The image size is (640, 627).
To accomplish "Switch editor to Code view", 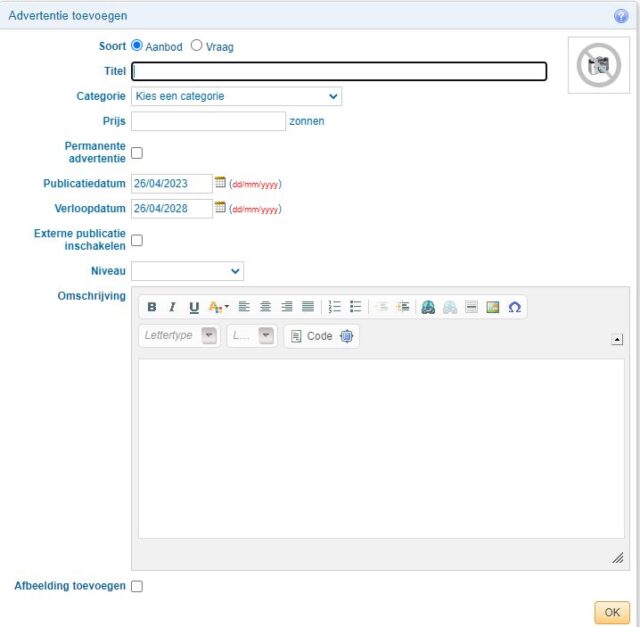I will 312,336.
